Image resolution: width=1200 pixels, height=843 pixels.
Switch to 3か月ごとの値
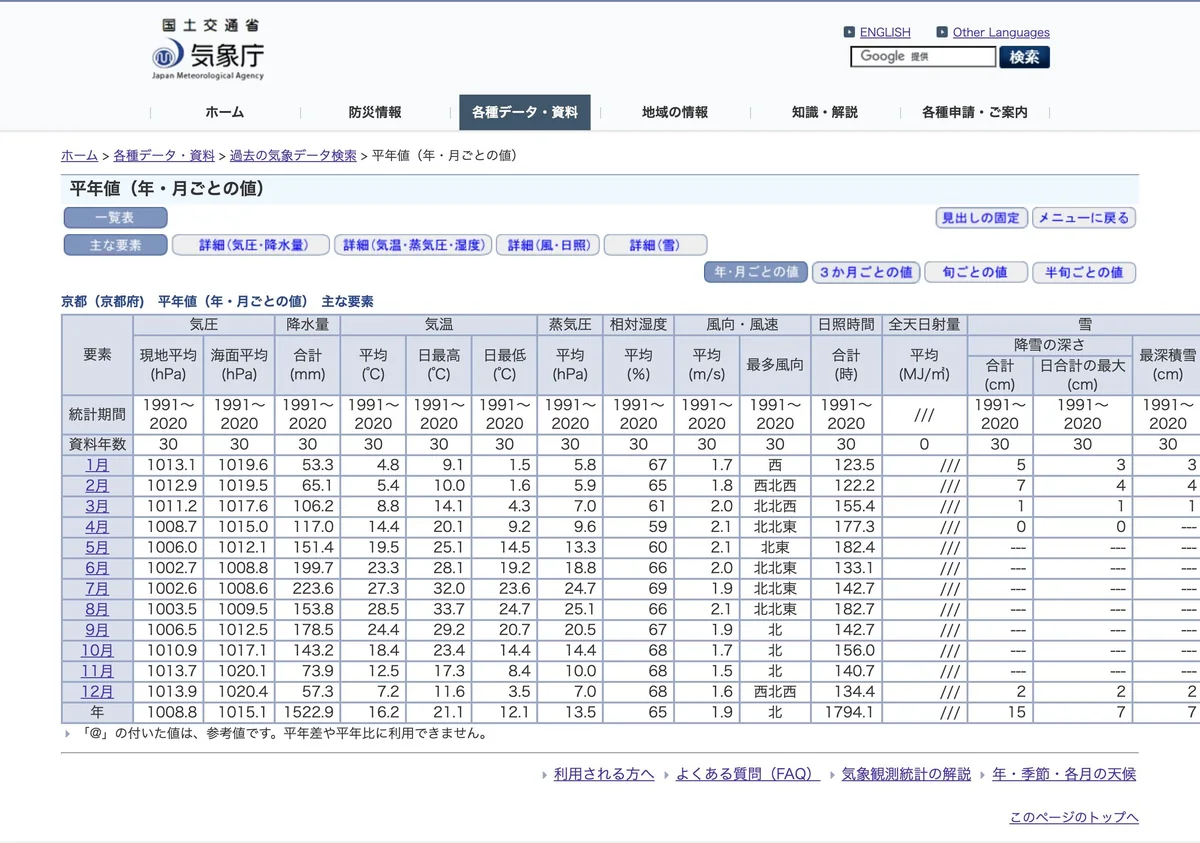tap(866, 272)
